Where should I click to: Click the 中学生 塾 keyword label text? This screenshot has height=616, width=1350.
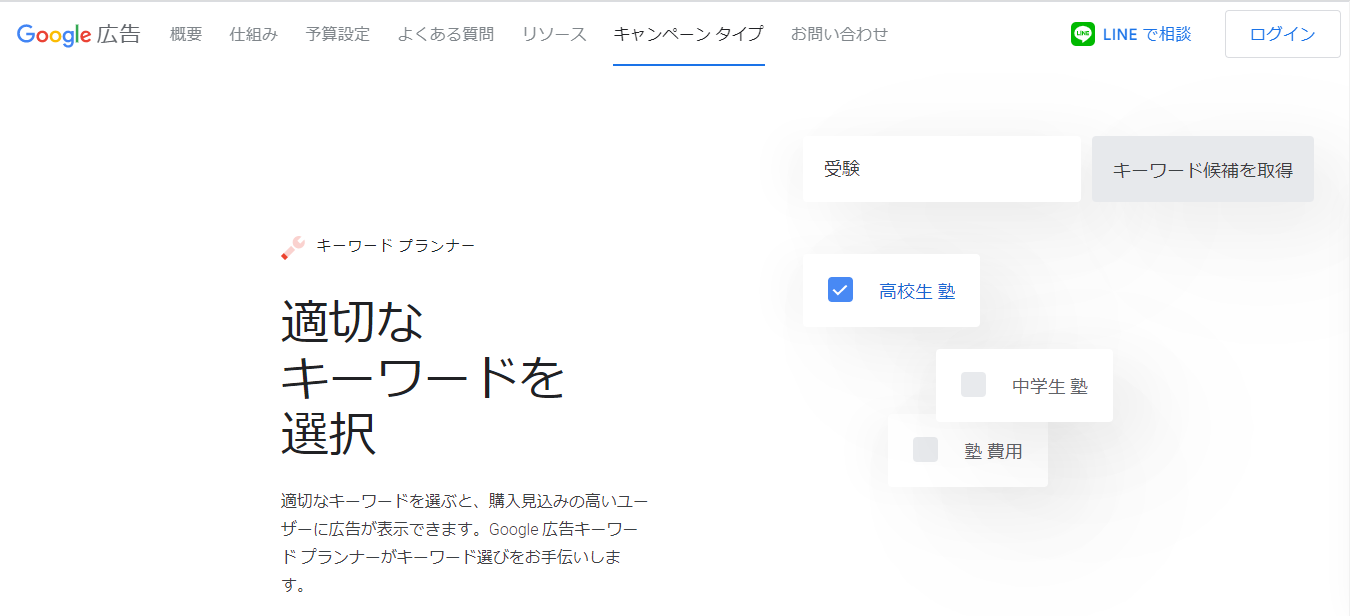click(1049, 386)
